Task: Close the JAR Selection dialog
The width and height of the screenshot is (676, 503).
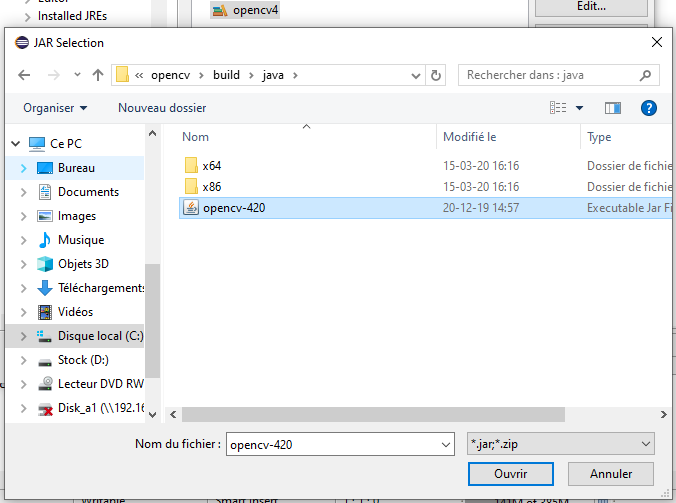Action: pos(657,42)
